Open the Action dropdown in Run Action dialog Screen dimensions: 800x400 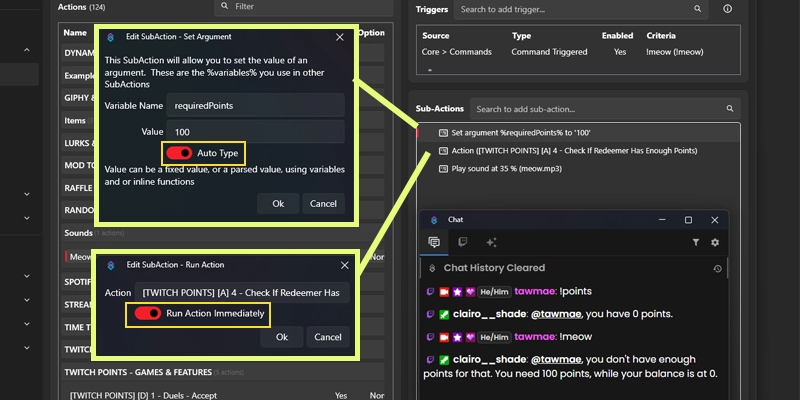tap(242, 293)
